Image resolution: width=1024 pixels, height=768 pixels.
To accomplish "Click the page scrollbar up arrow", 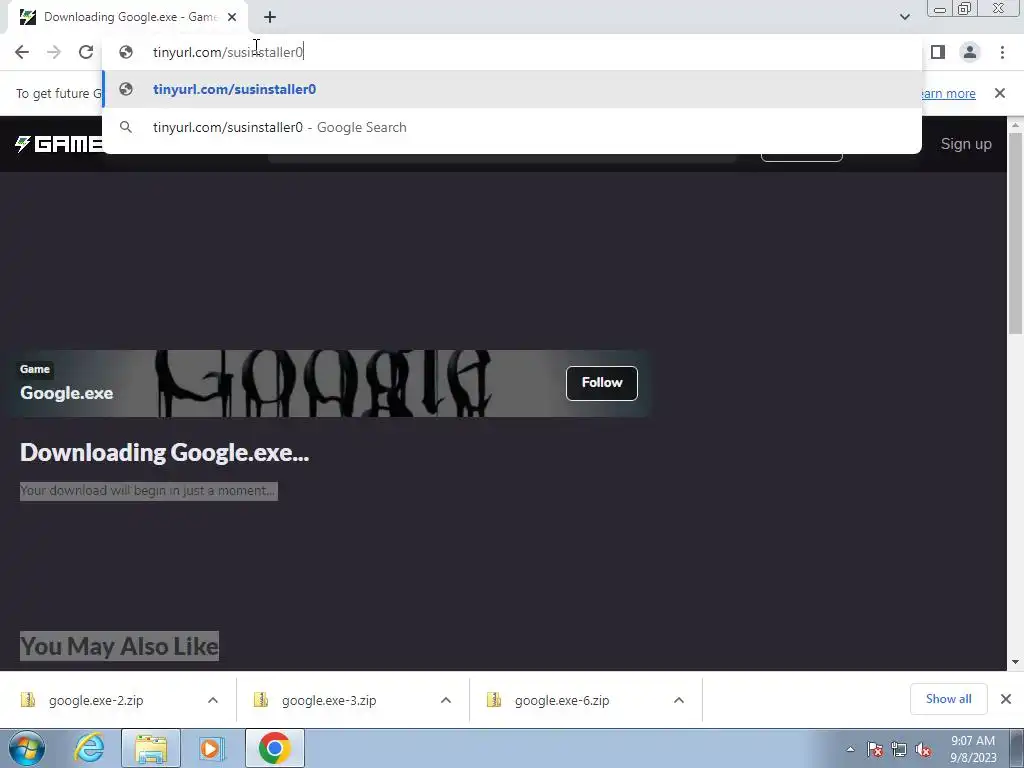I will pos(1015,125).
